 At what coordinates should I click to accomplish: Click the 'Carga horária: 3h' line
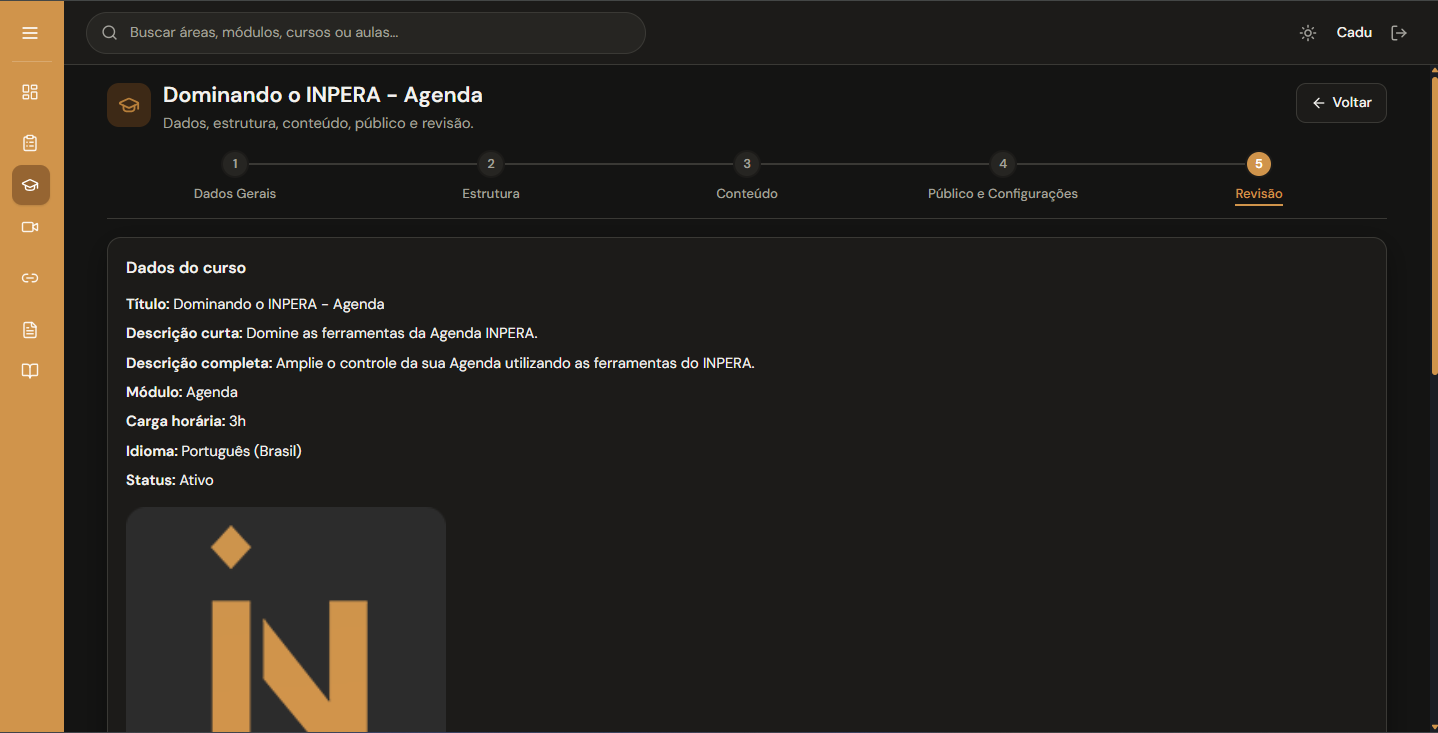coord(186,421)
